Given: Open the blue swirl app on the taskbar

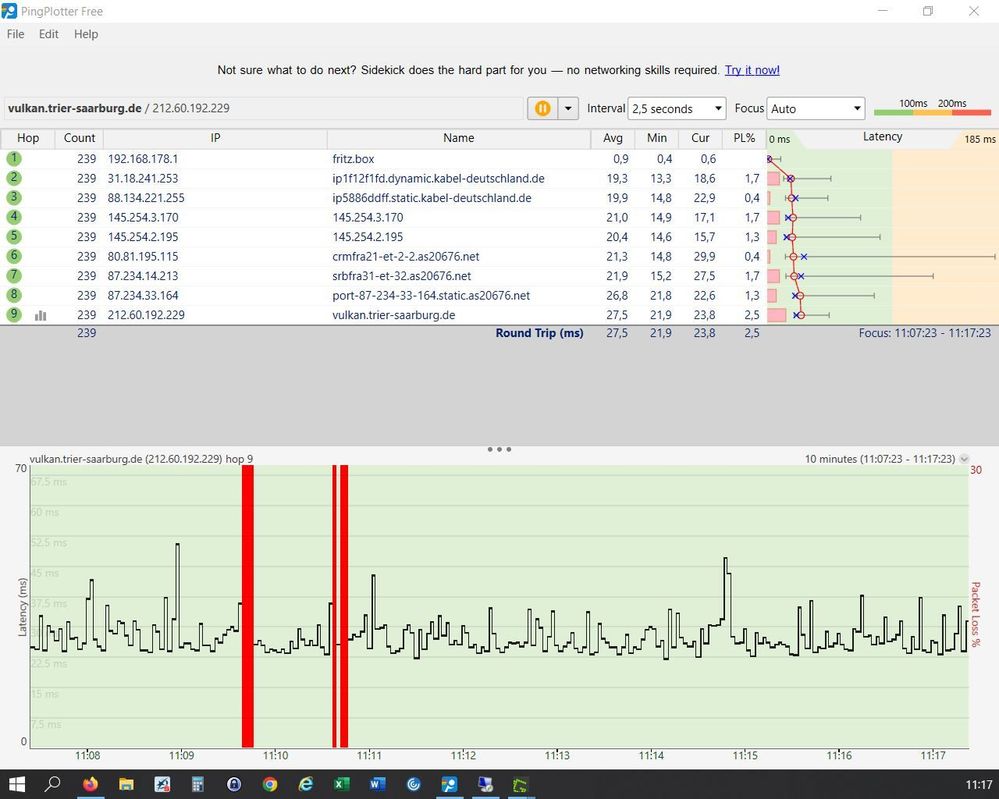Looking at the screenshot, I should (413, 784).
